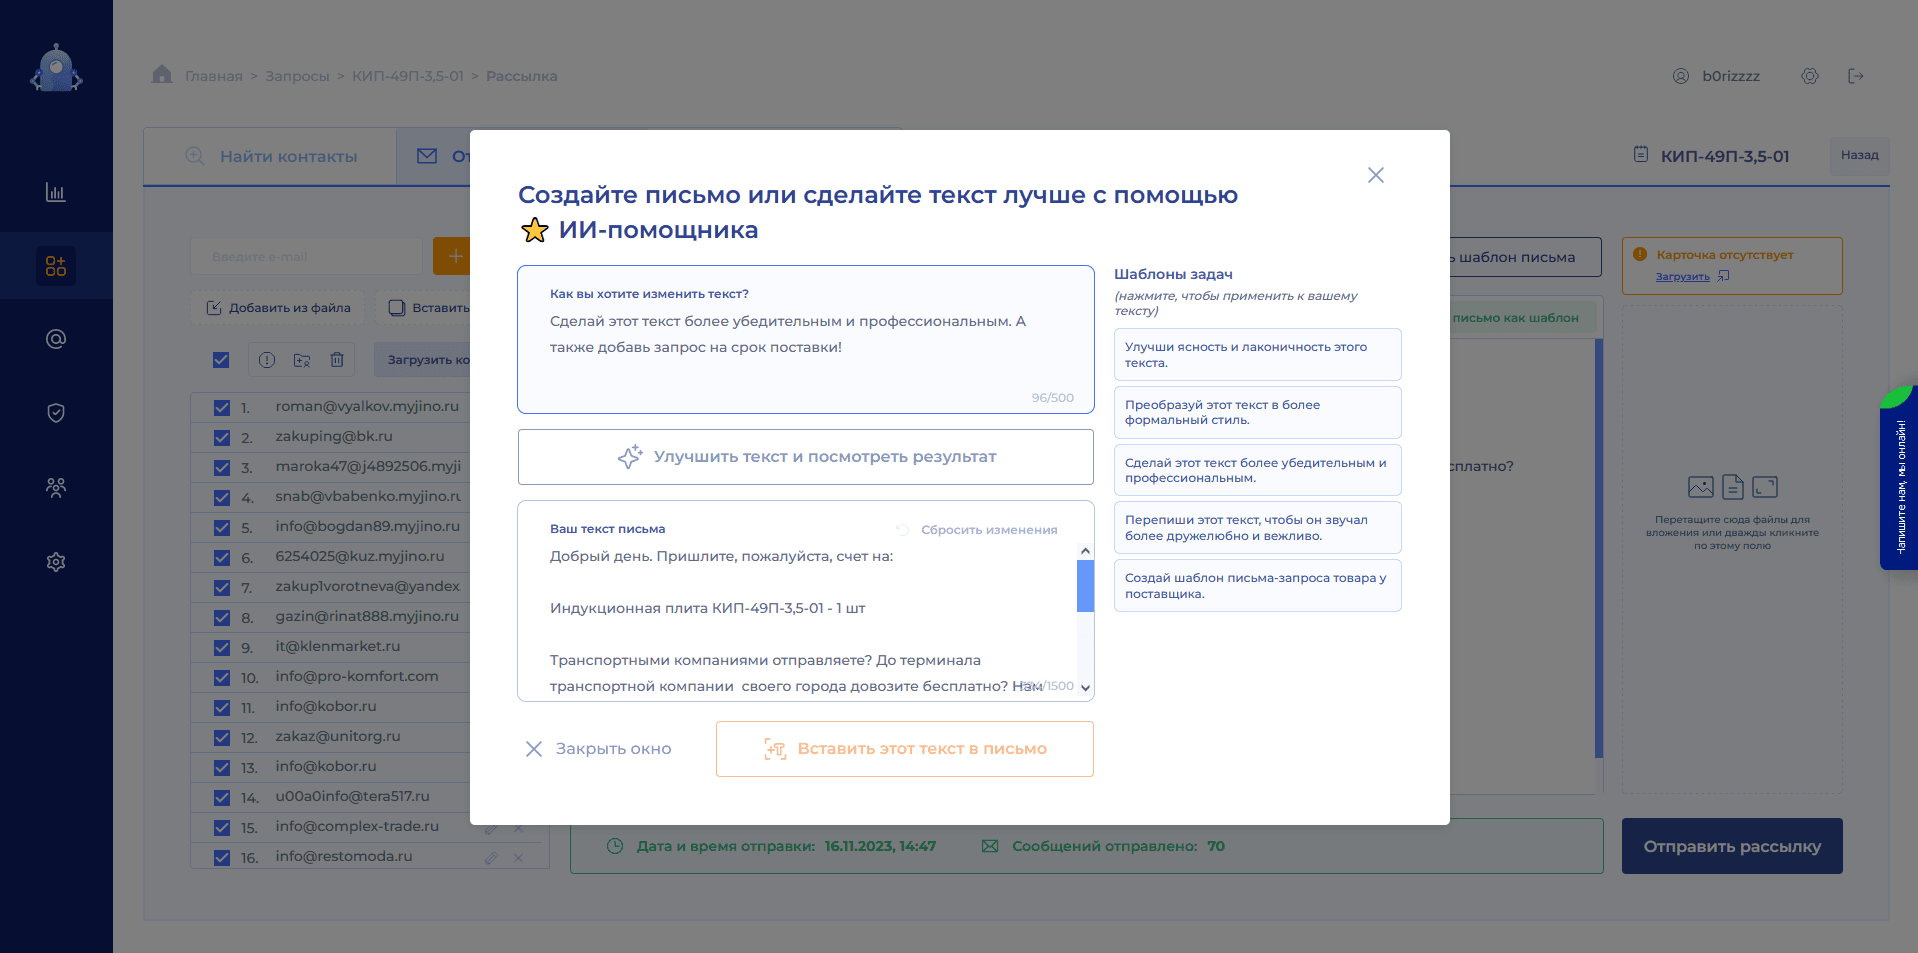The image size is (1918, 953).
Task: Click the home icon in breadcrumbs
Action: (x=162, y=75)
